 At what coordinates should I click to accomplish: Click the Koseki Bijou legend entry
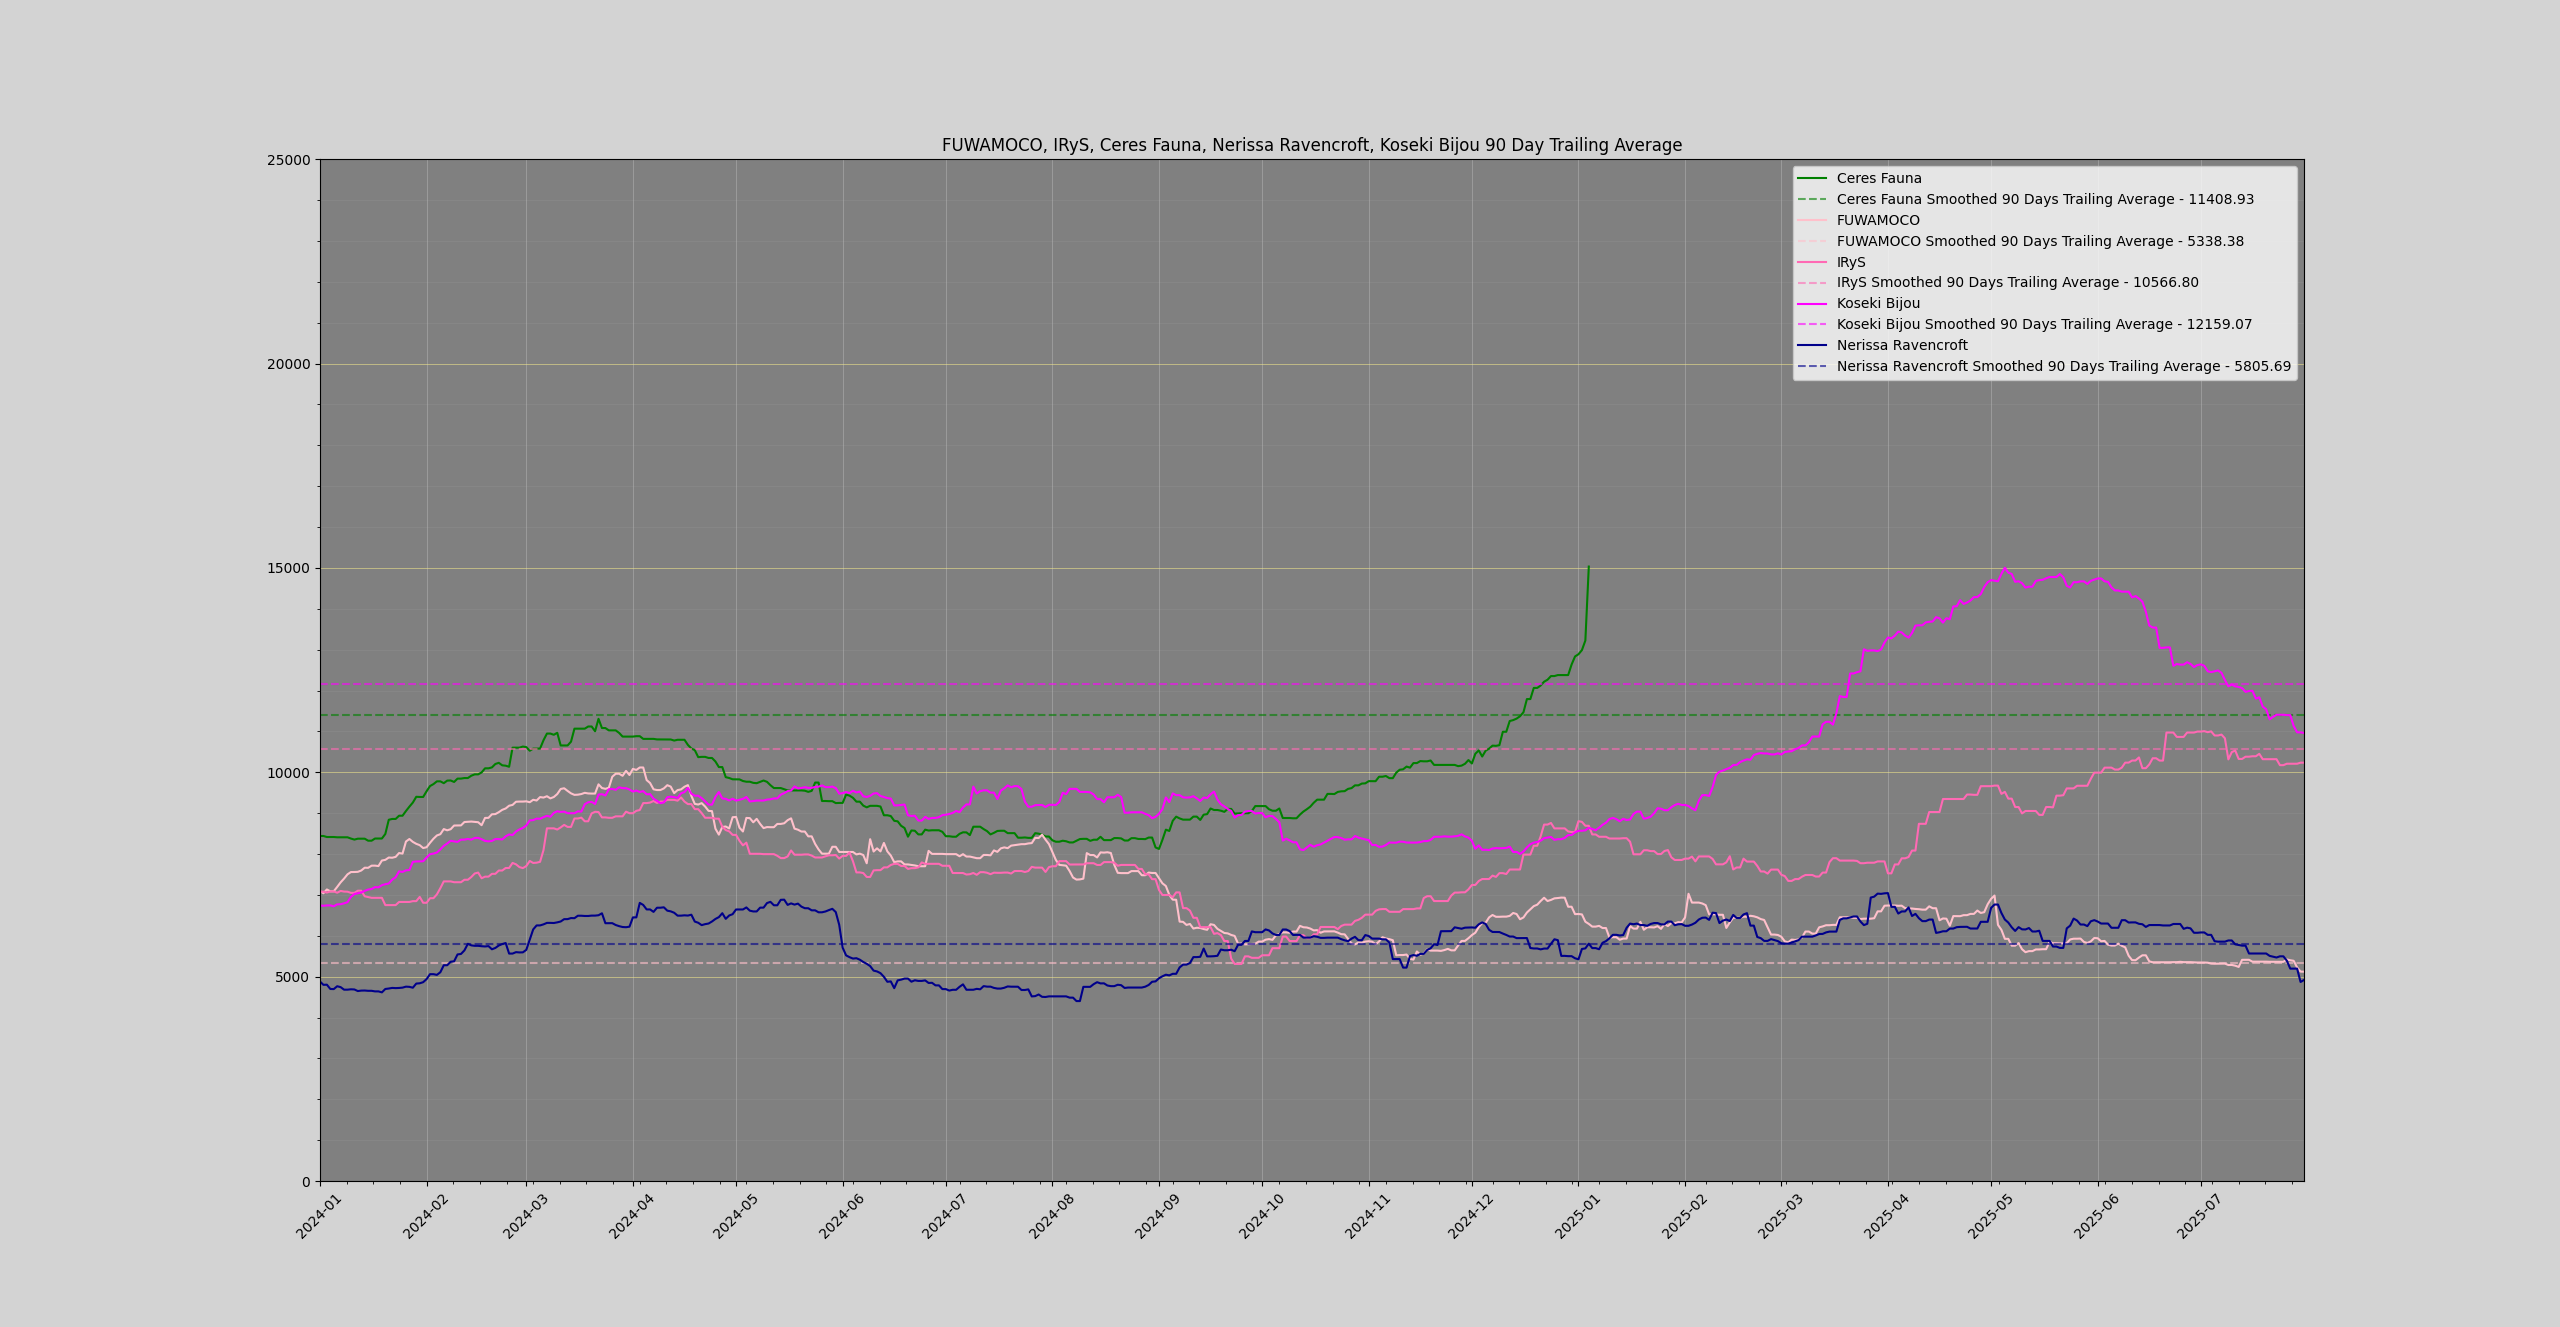(1877, 303)
